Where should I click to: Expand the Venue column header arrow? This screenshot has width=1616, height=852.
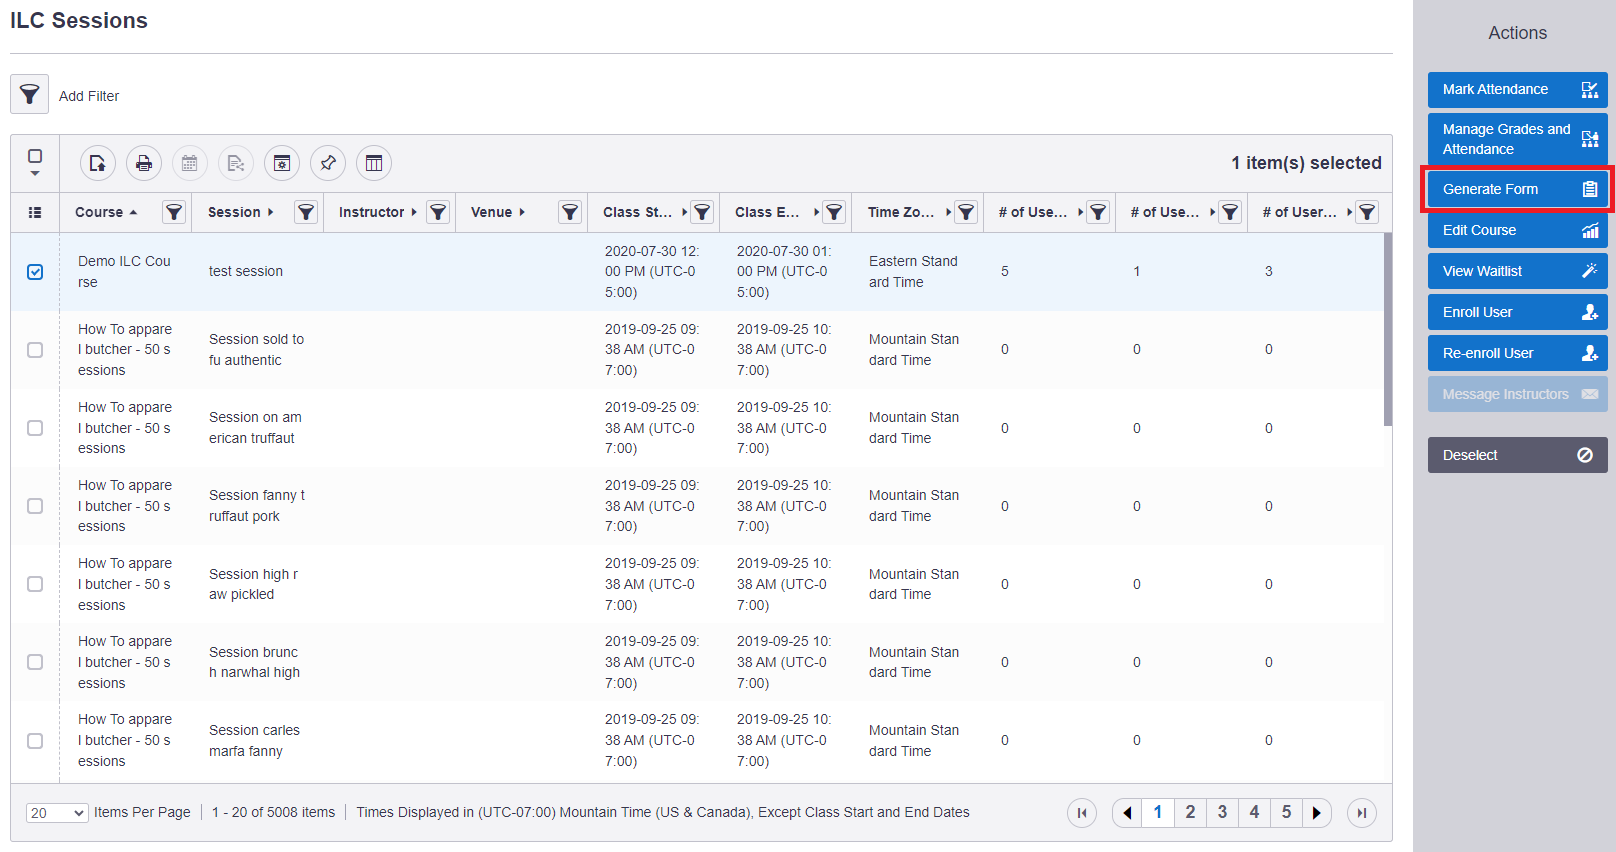(522, 212)
